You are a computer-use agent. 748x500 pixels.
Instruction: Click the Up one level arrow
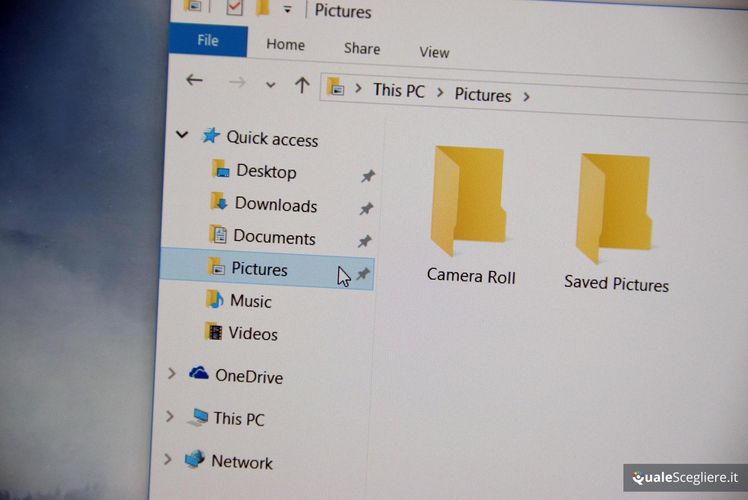coord(301,85)
